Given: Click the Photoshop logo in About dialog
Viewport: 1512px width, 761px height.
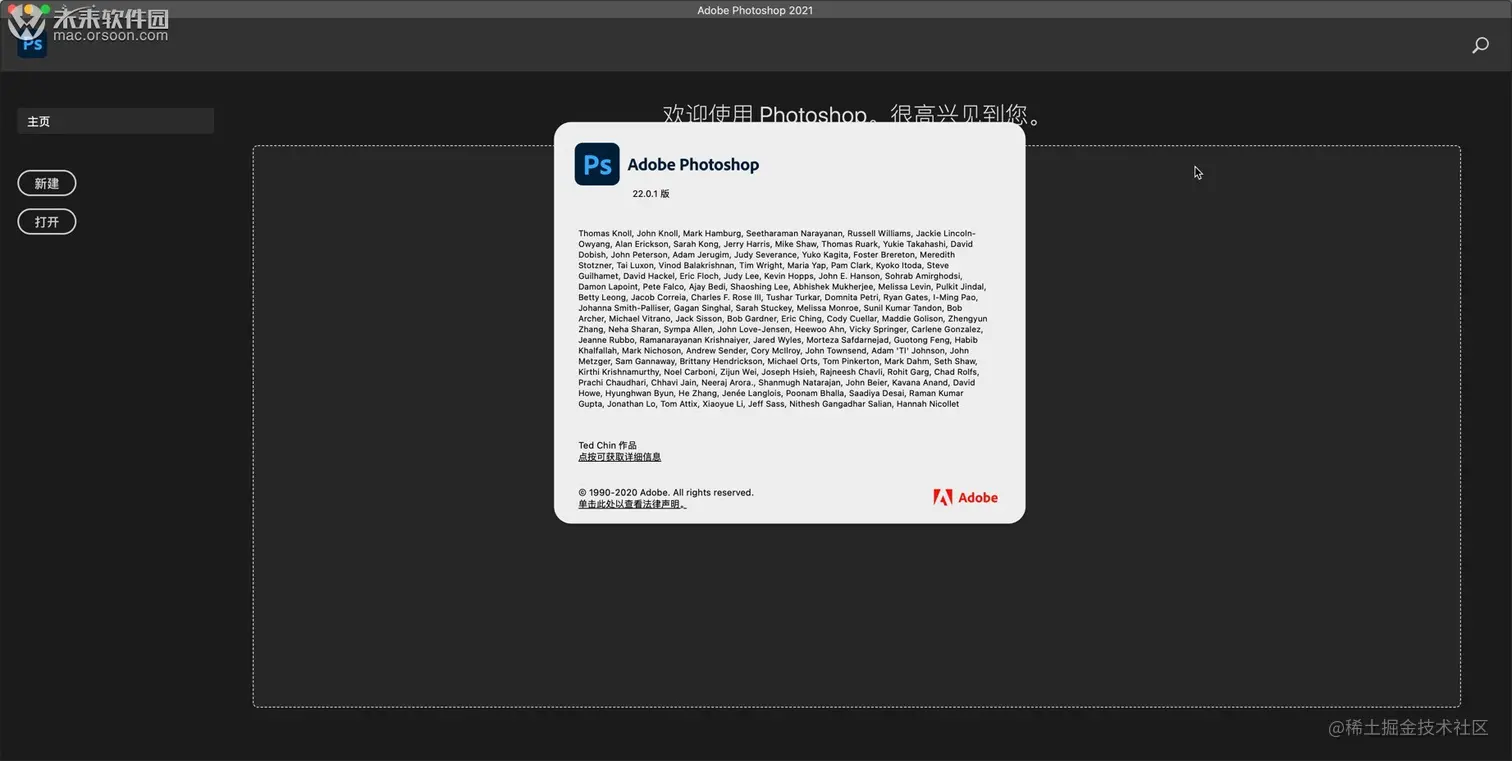Looking at the screenshot, I should [597, 164].
